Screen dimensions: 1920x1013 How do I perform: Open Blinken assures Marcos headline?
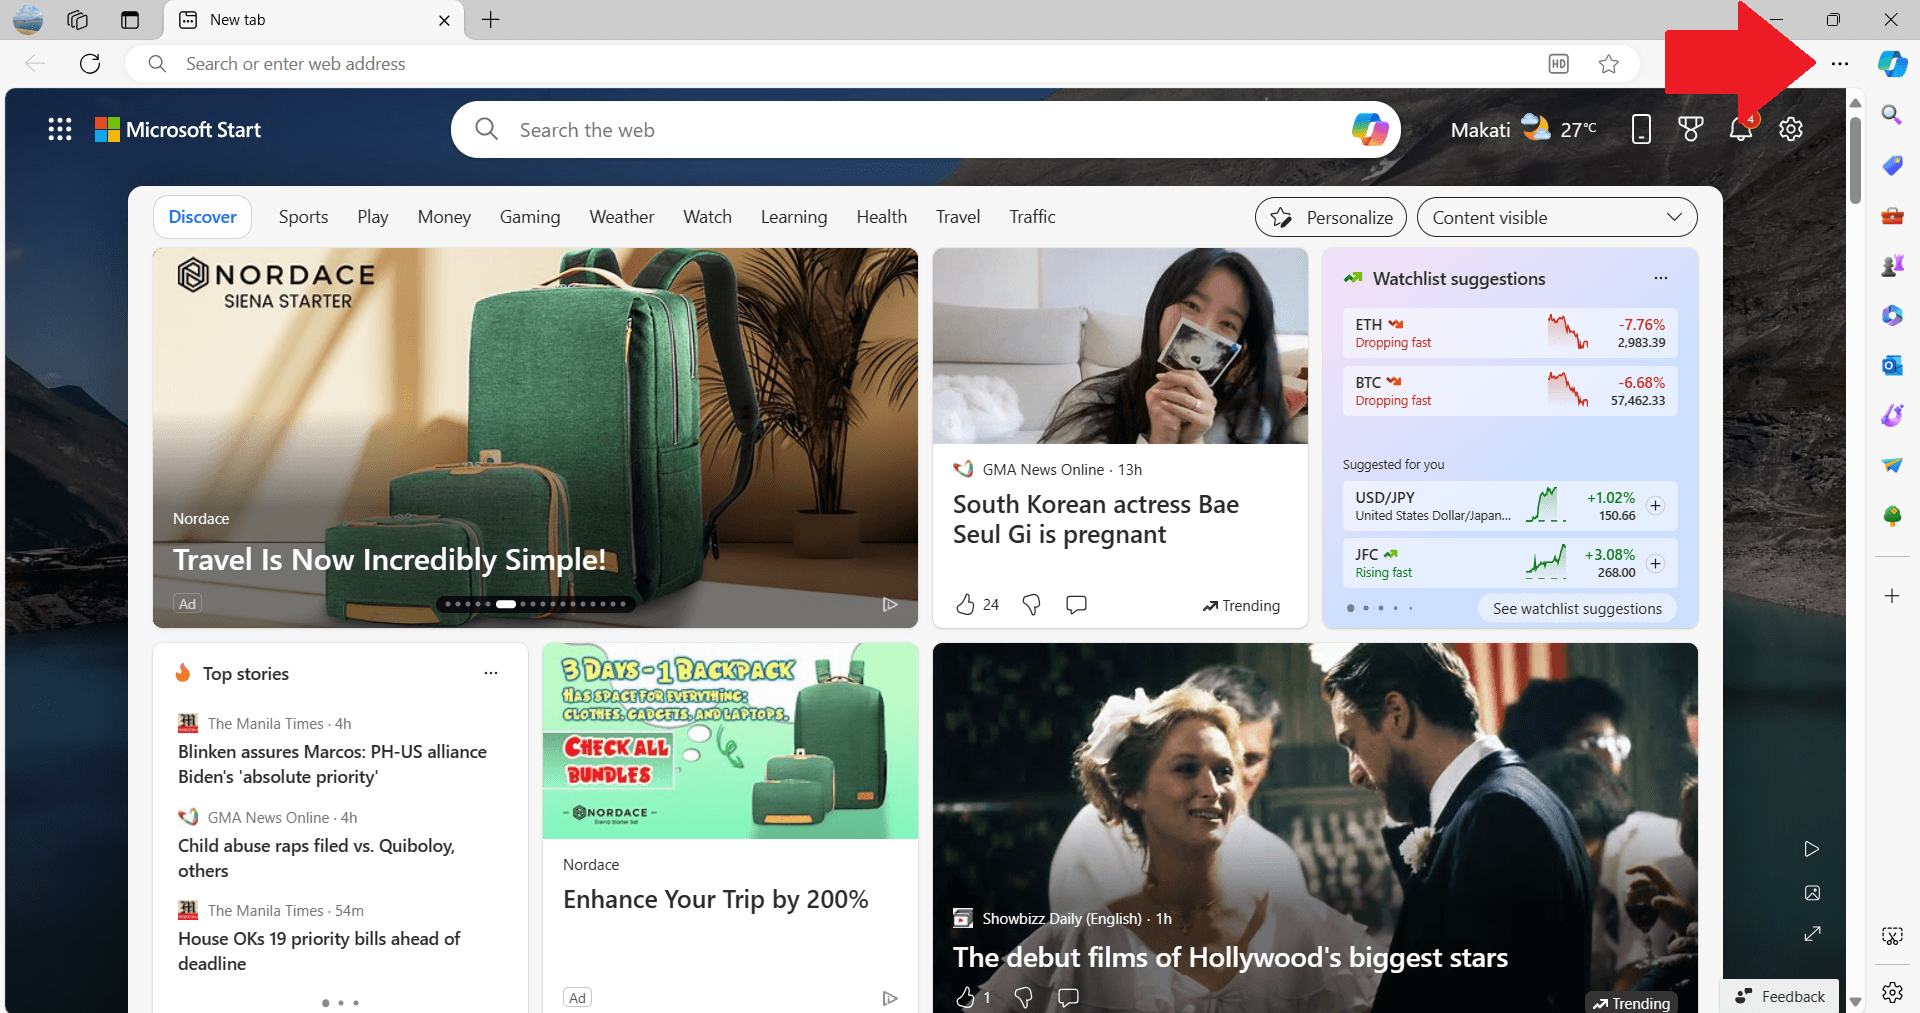(x=332, y=764)
